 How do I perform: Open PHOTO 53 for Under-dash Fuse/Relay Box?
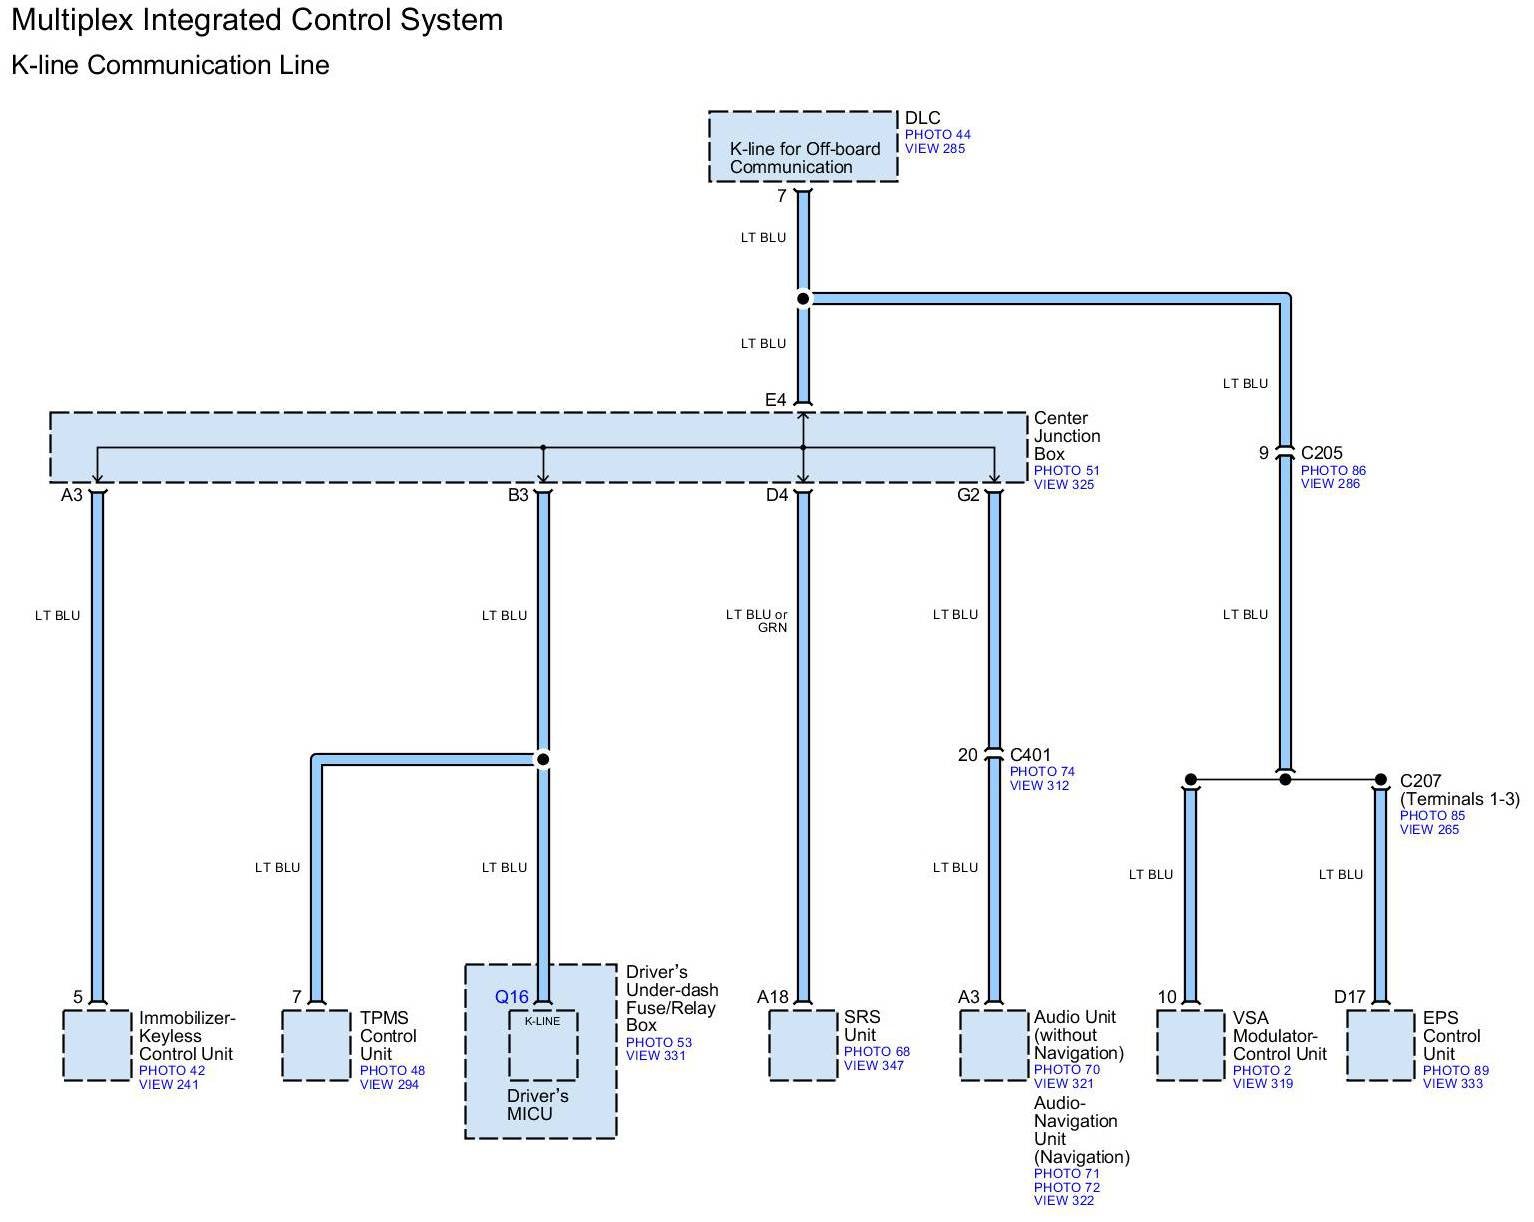(x=658, y=1043)
